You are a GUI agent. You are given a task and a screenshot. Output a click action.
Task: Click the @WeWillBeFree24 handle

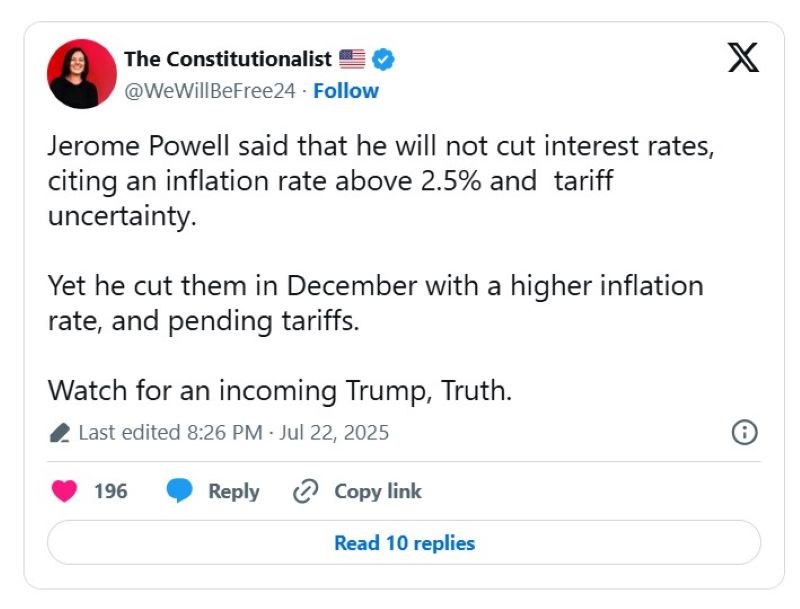point(210,91)
